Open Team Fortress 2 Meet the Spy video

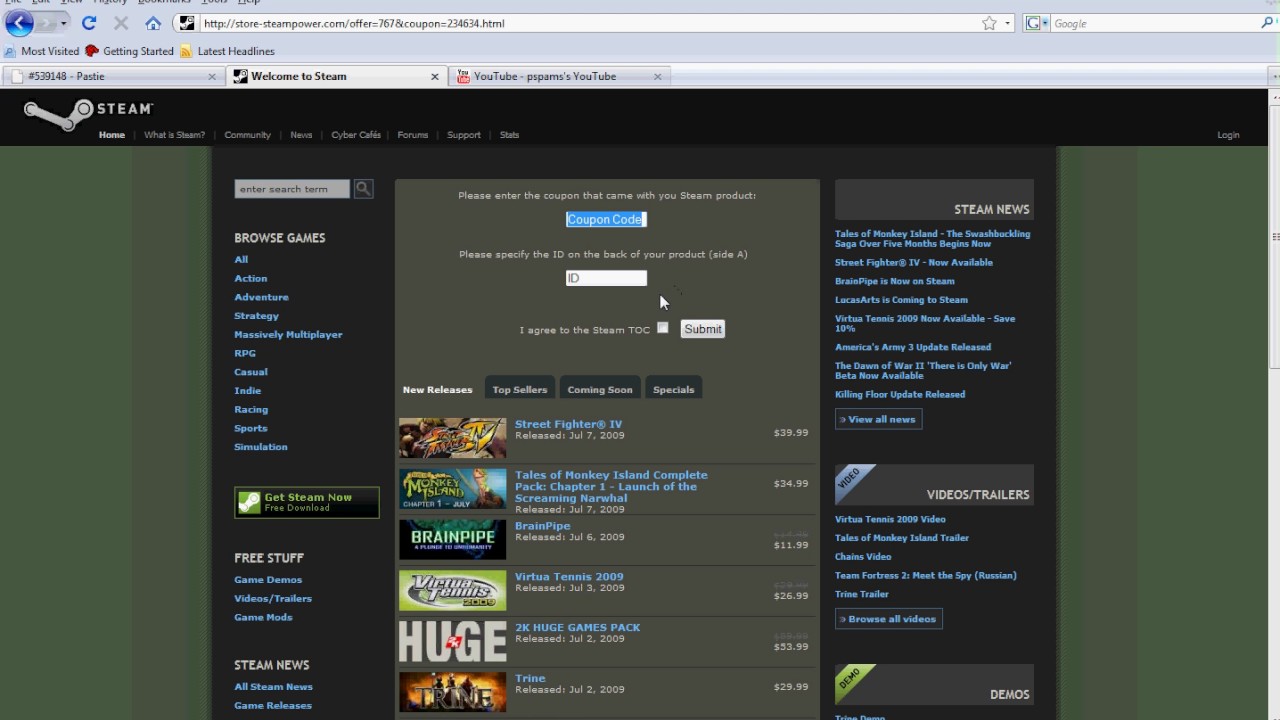click(x=925, y=575)
